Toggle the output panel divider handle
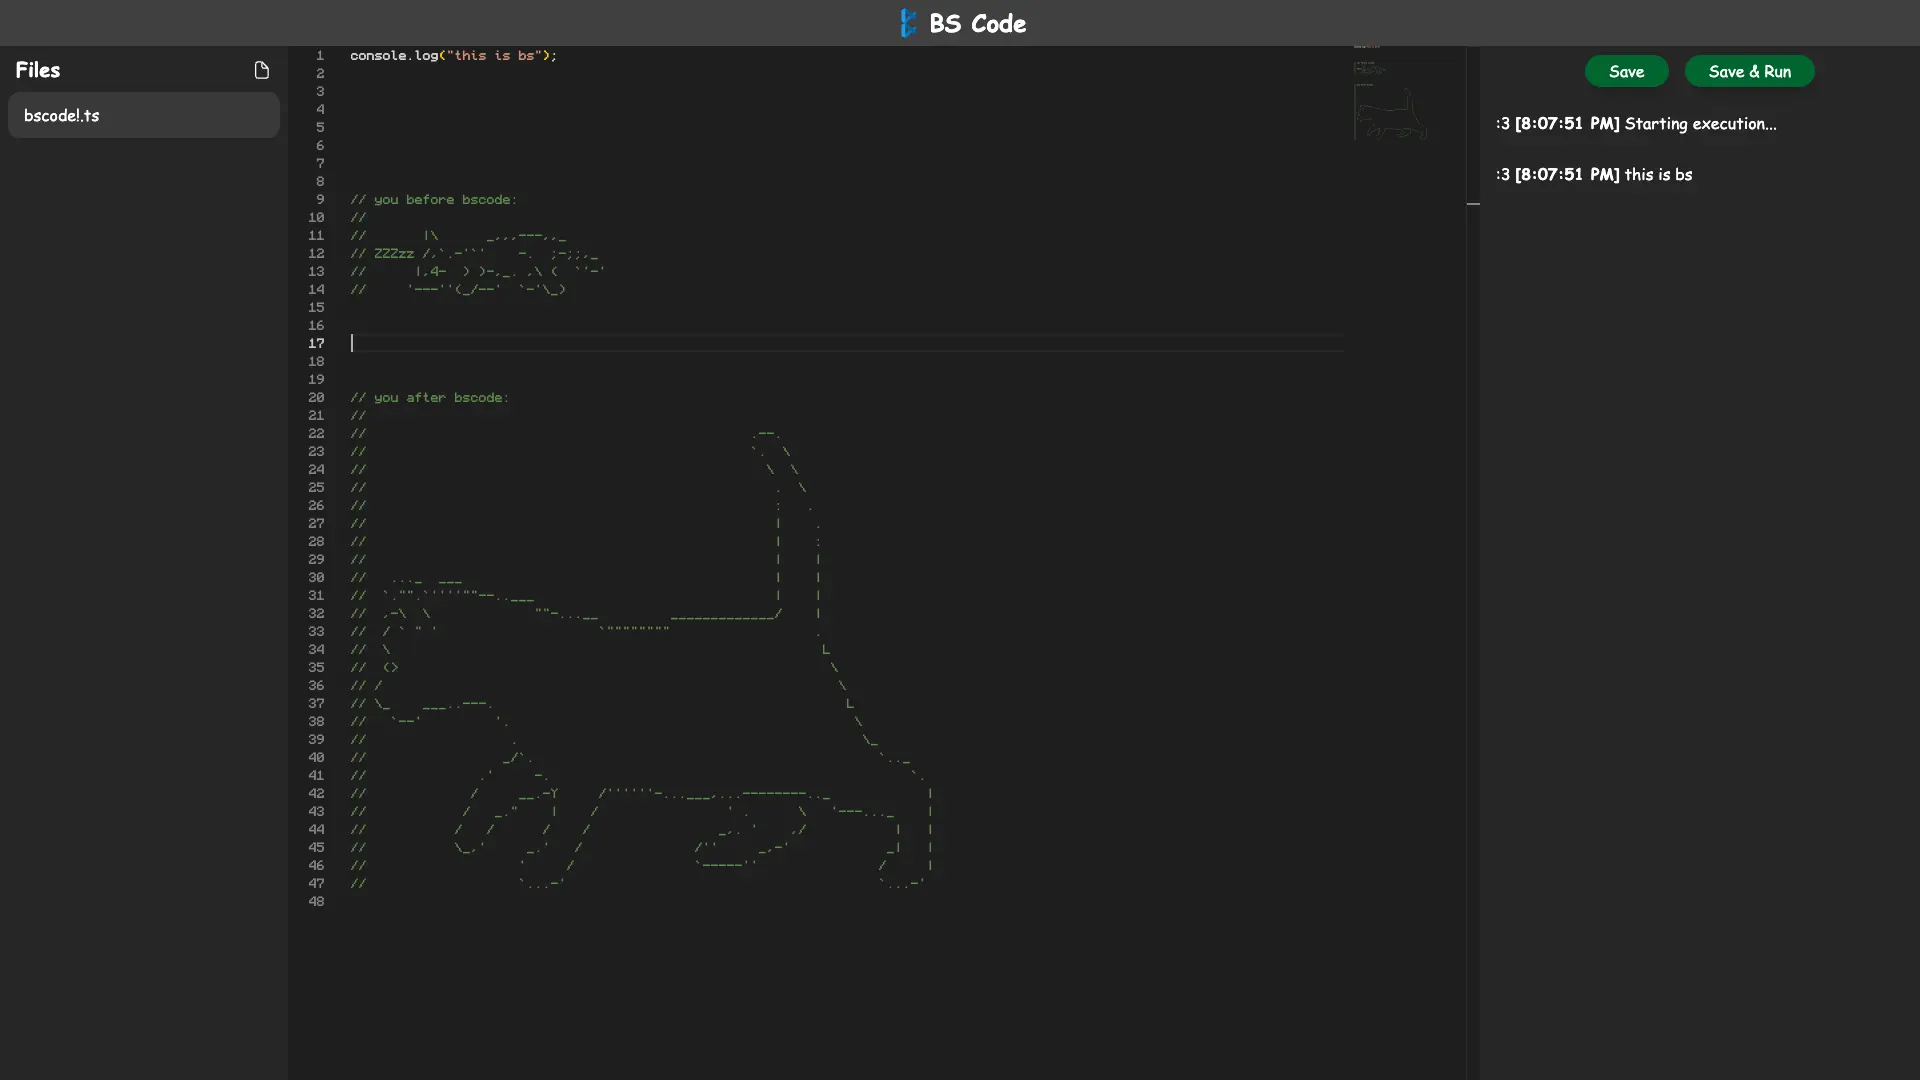Screen dimensions: 1920x1080 pos(1474,204)
